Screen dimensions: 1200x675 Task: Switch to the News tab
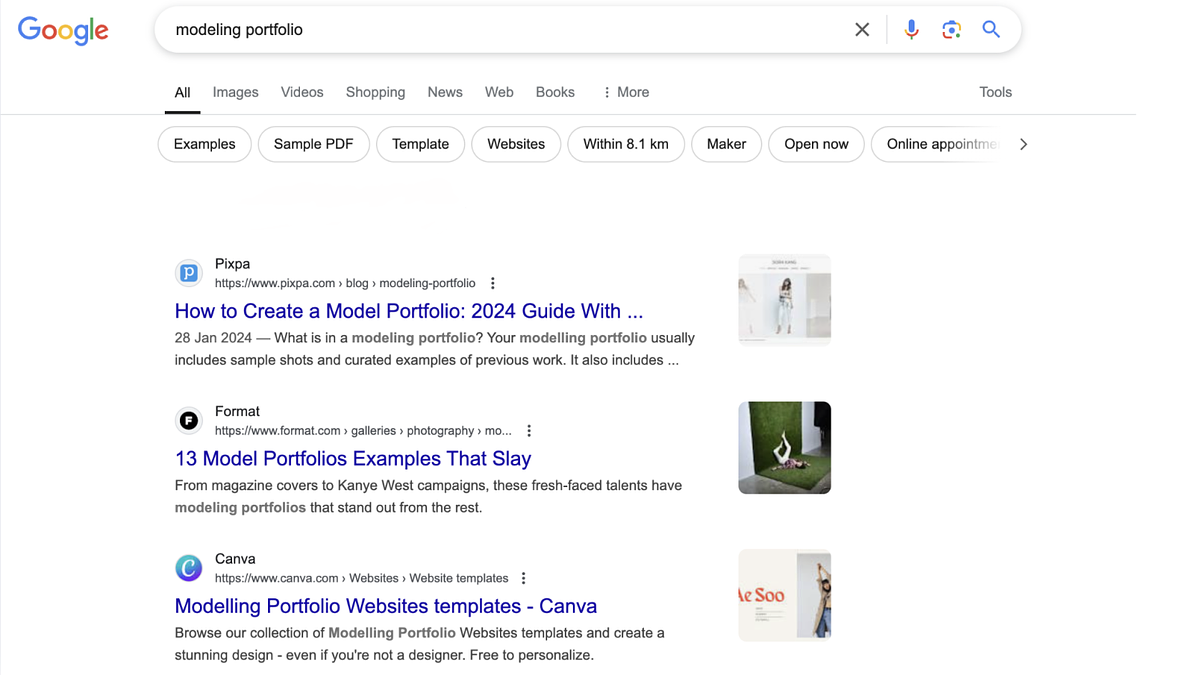tap(445, 92)
